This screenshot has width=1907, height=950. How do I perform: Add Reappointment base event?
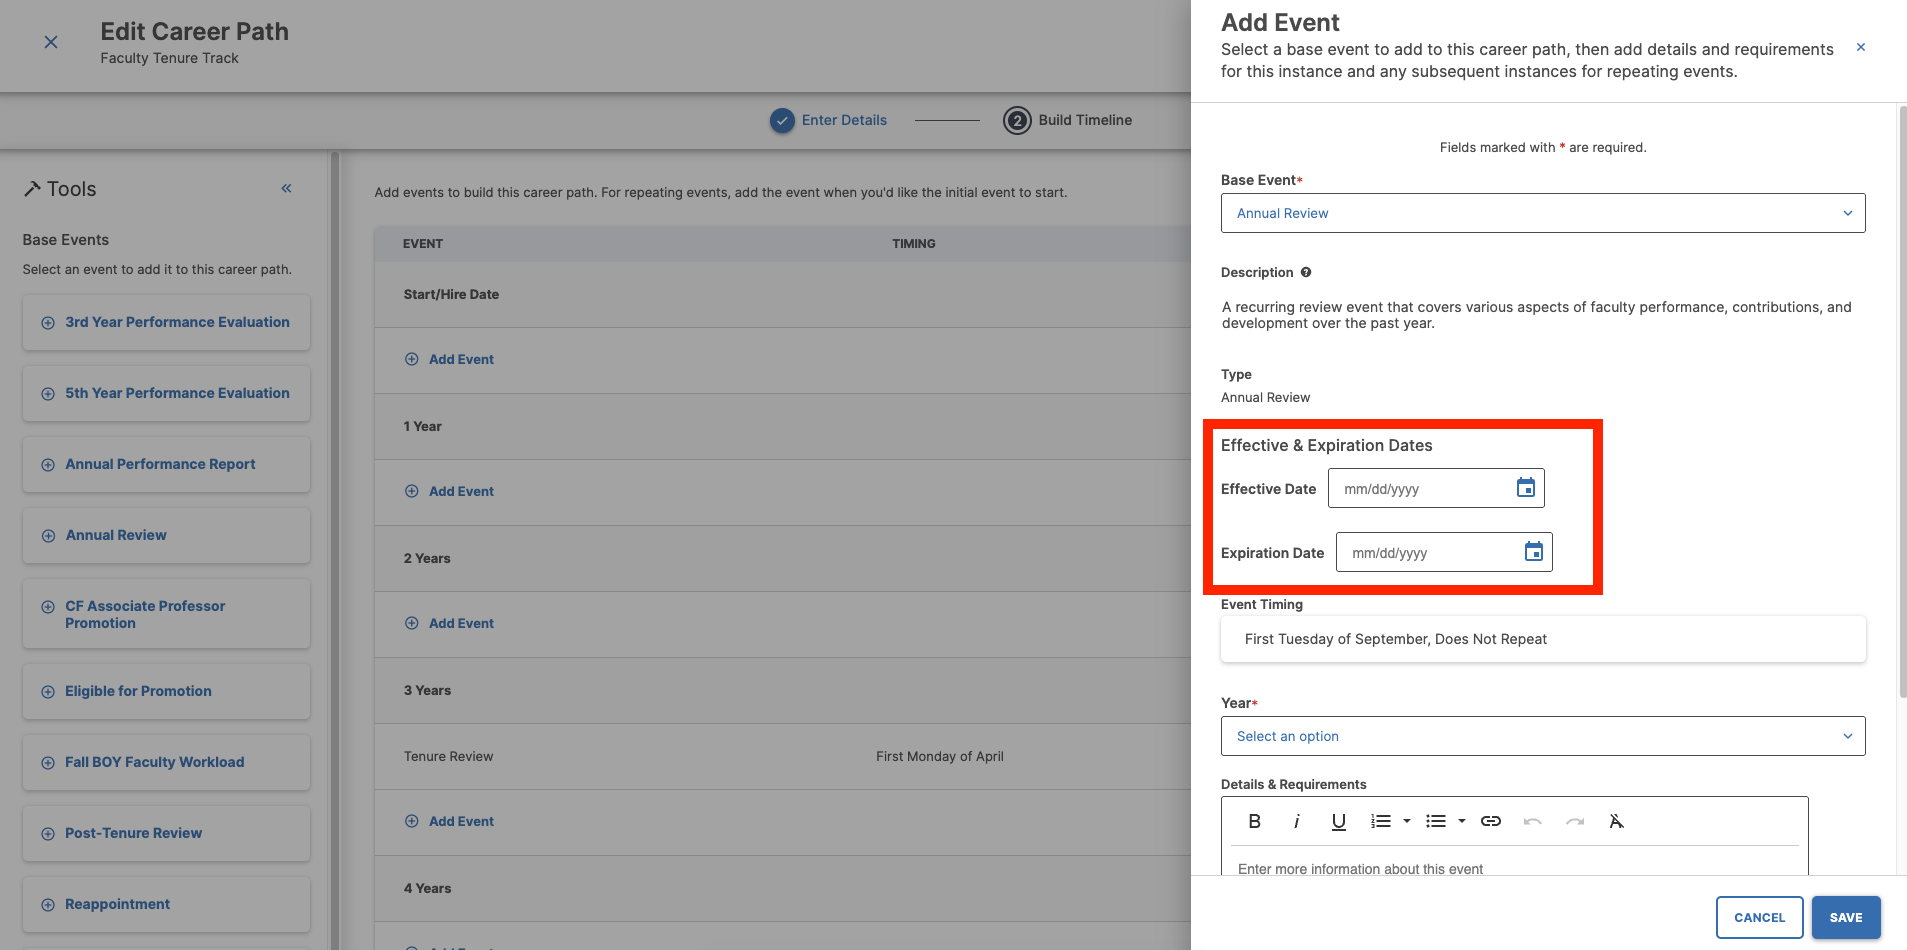pyautogui.click(x=166, y=904)
